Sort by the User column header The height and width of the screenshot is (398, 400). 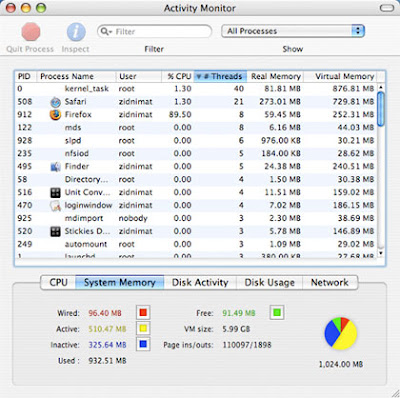[x=139, y=76]
